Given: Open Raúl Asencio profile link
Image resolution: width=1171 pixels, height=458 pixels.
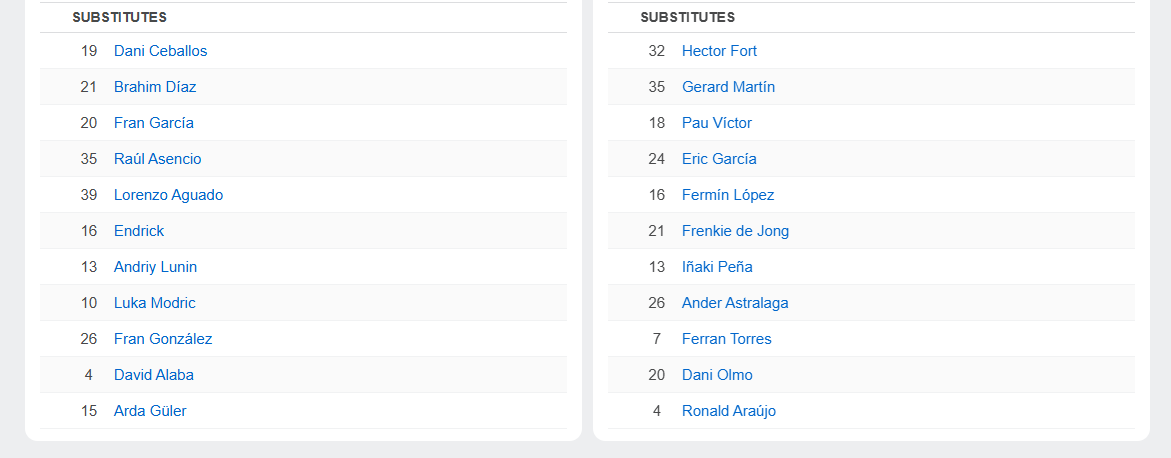Looking at the screenshot, I should click(x=157, y=159).
